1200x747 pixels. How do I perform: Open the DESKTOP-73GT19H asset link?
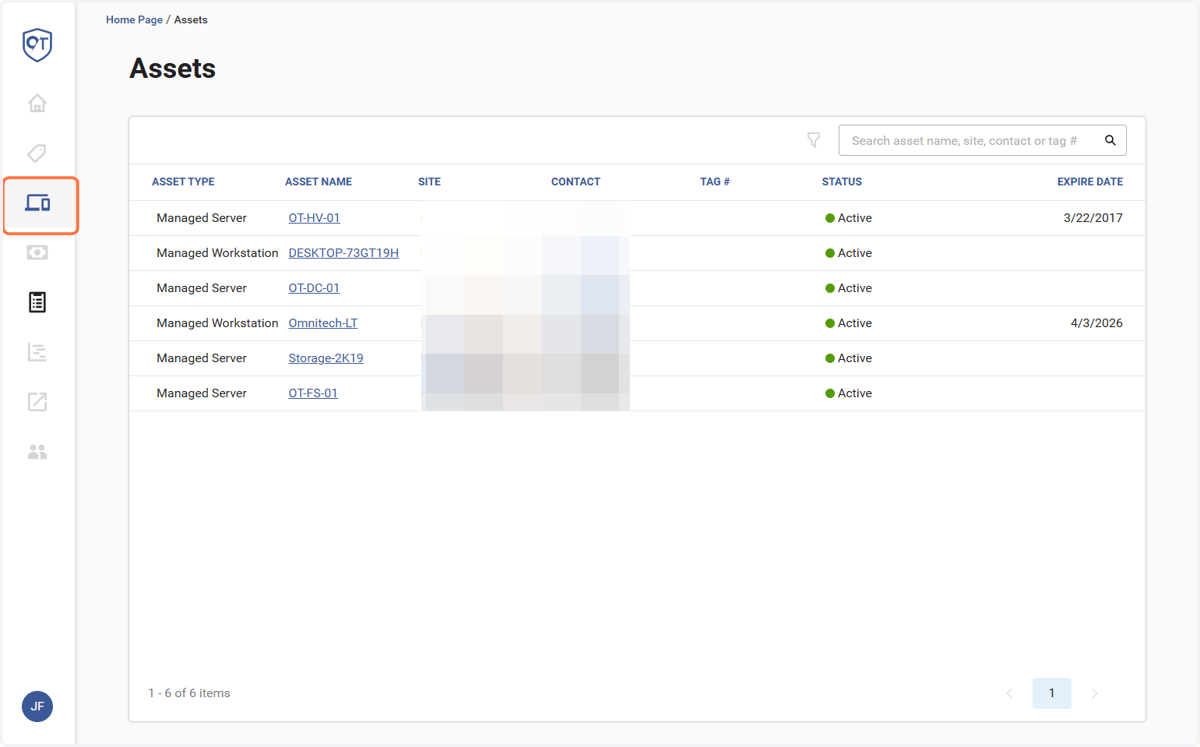pos(343,253)
